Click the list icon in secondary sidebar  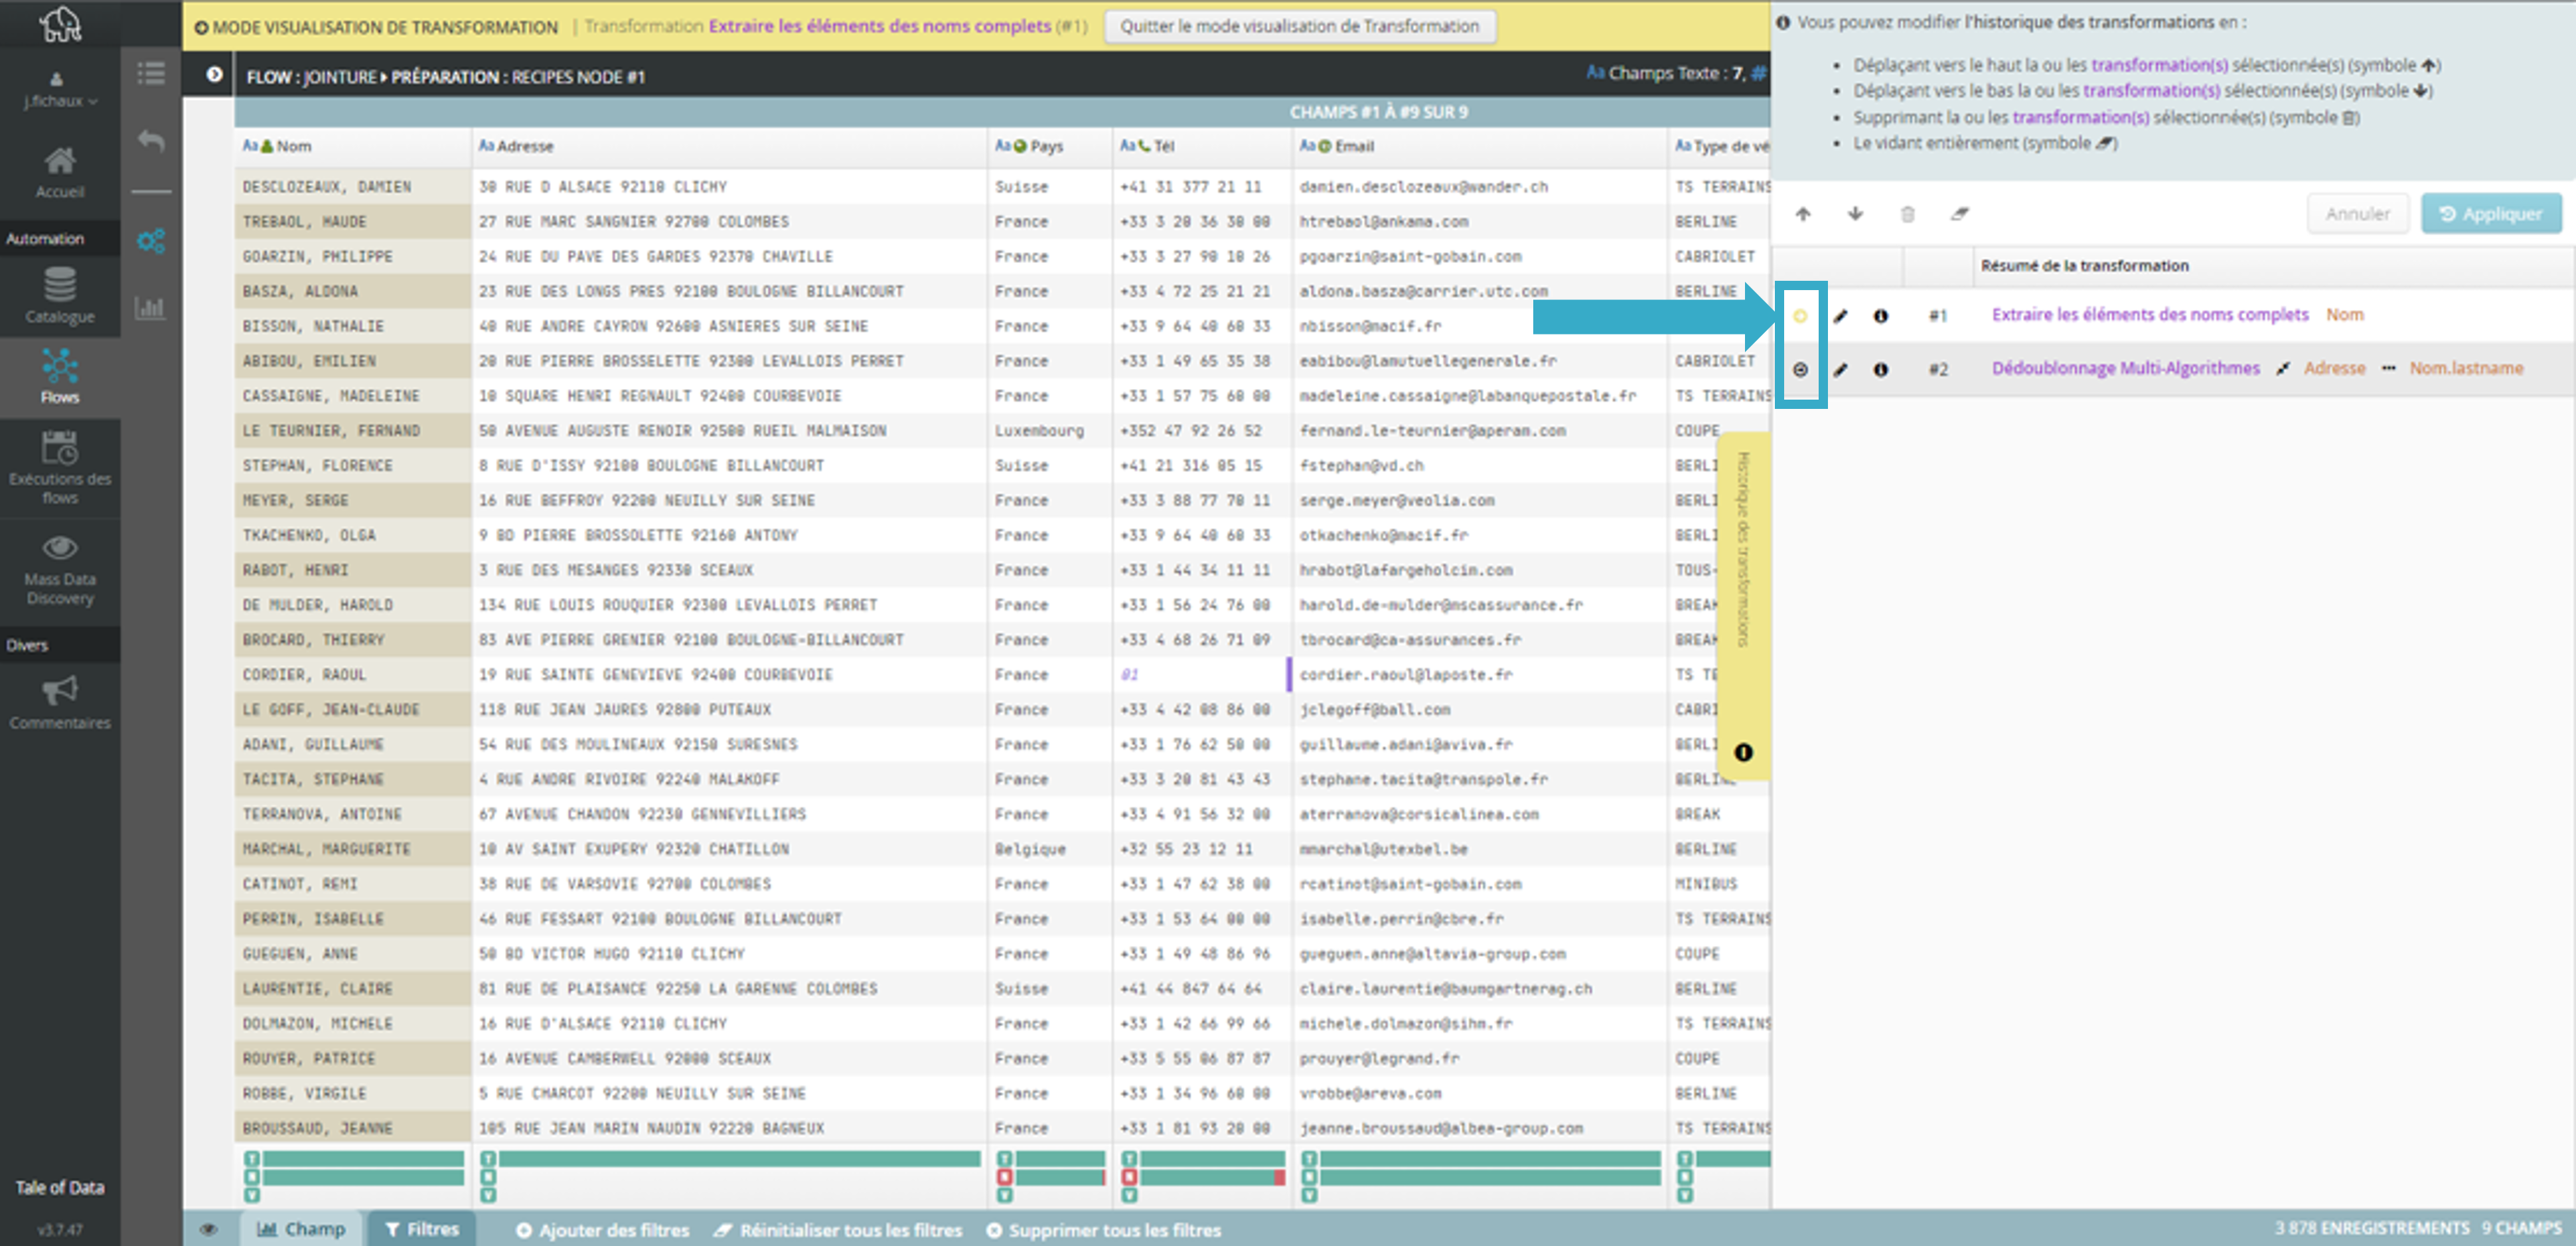[151, 74]
